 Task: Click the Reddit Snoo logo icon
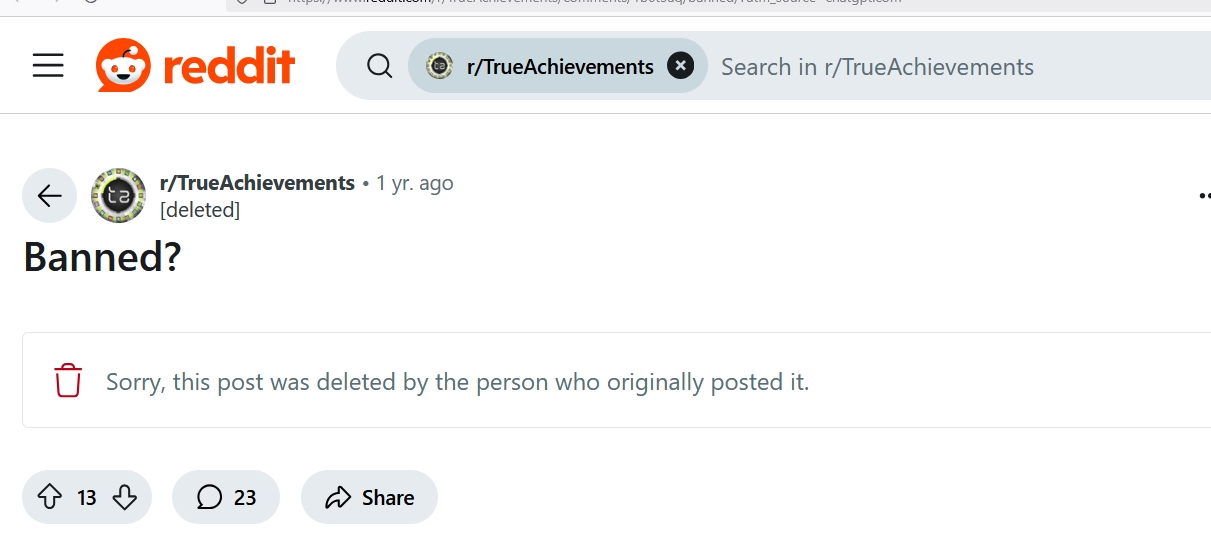click(x=123, y=66)
